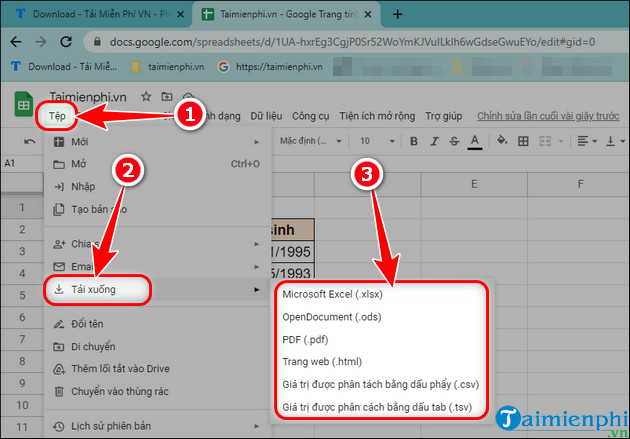The image size is (630, 439).
Task: Choose Tạo bản sao menu entry
Action: click(x=158, y=209)
